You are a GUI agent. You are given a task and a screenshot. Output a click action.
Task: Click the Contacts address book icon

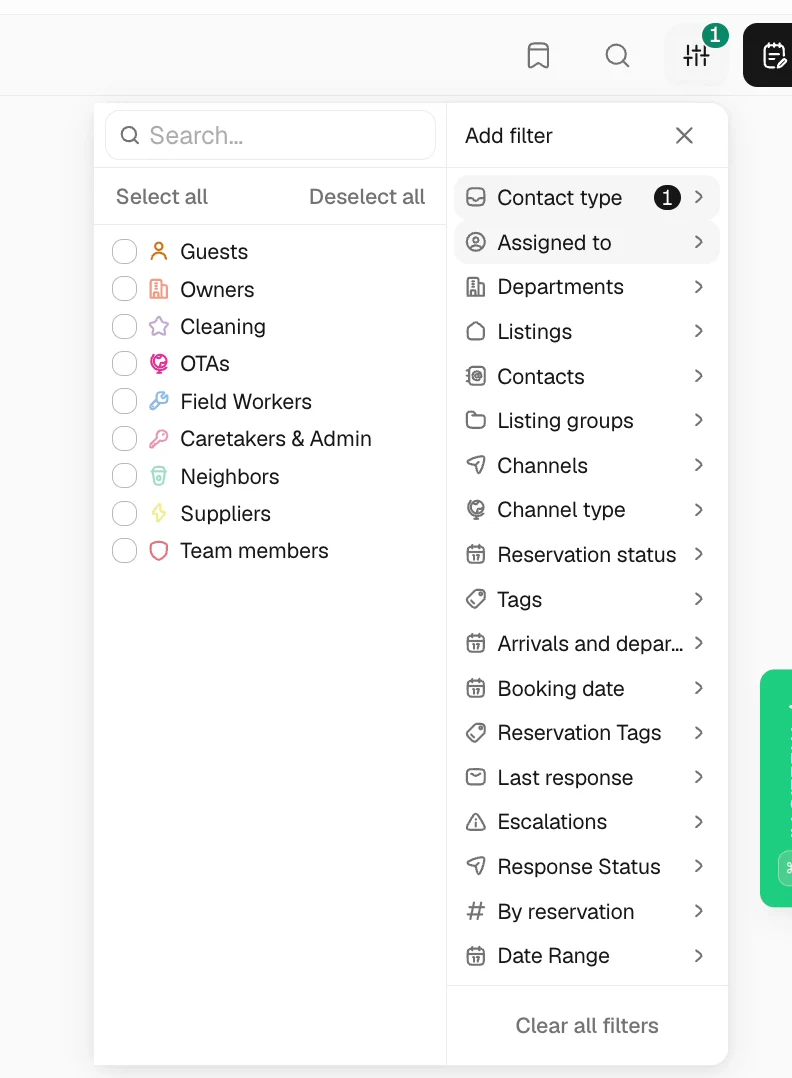[x=476, y=376]
